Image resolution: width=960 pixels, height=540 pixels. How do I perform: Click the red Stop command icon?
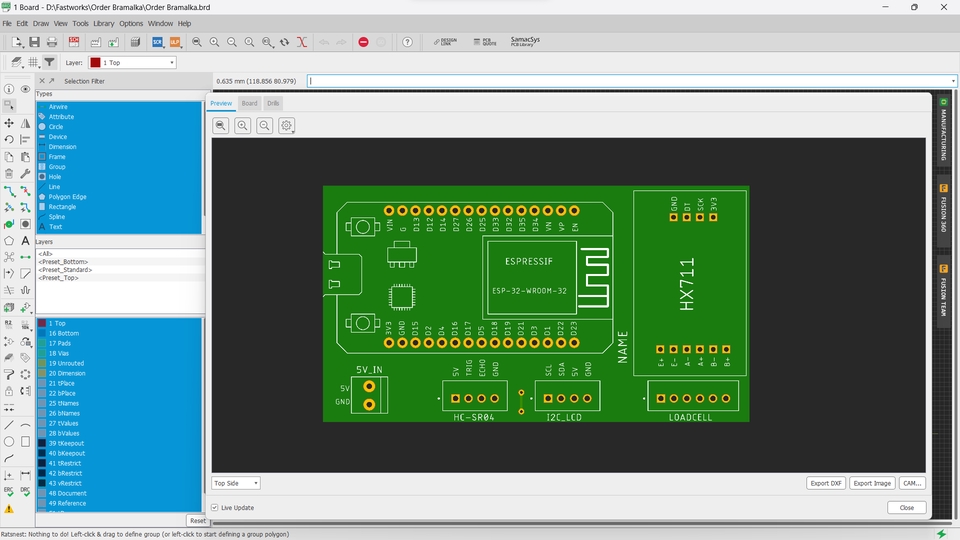(363, 42)
